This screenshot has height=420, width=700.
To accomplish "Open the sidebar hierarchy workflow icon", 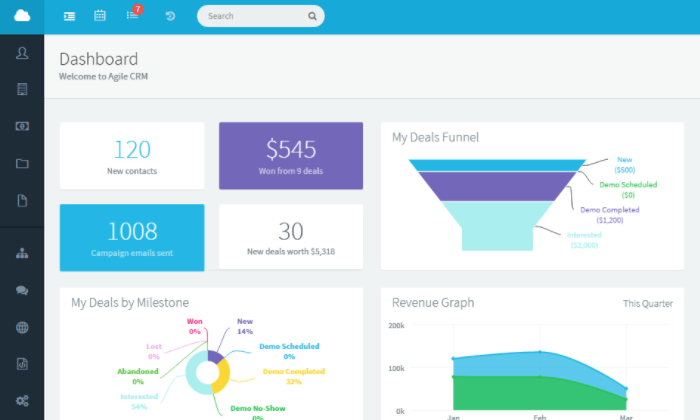I will click(x=22, y=253).
